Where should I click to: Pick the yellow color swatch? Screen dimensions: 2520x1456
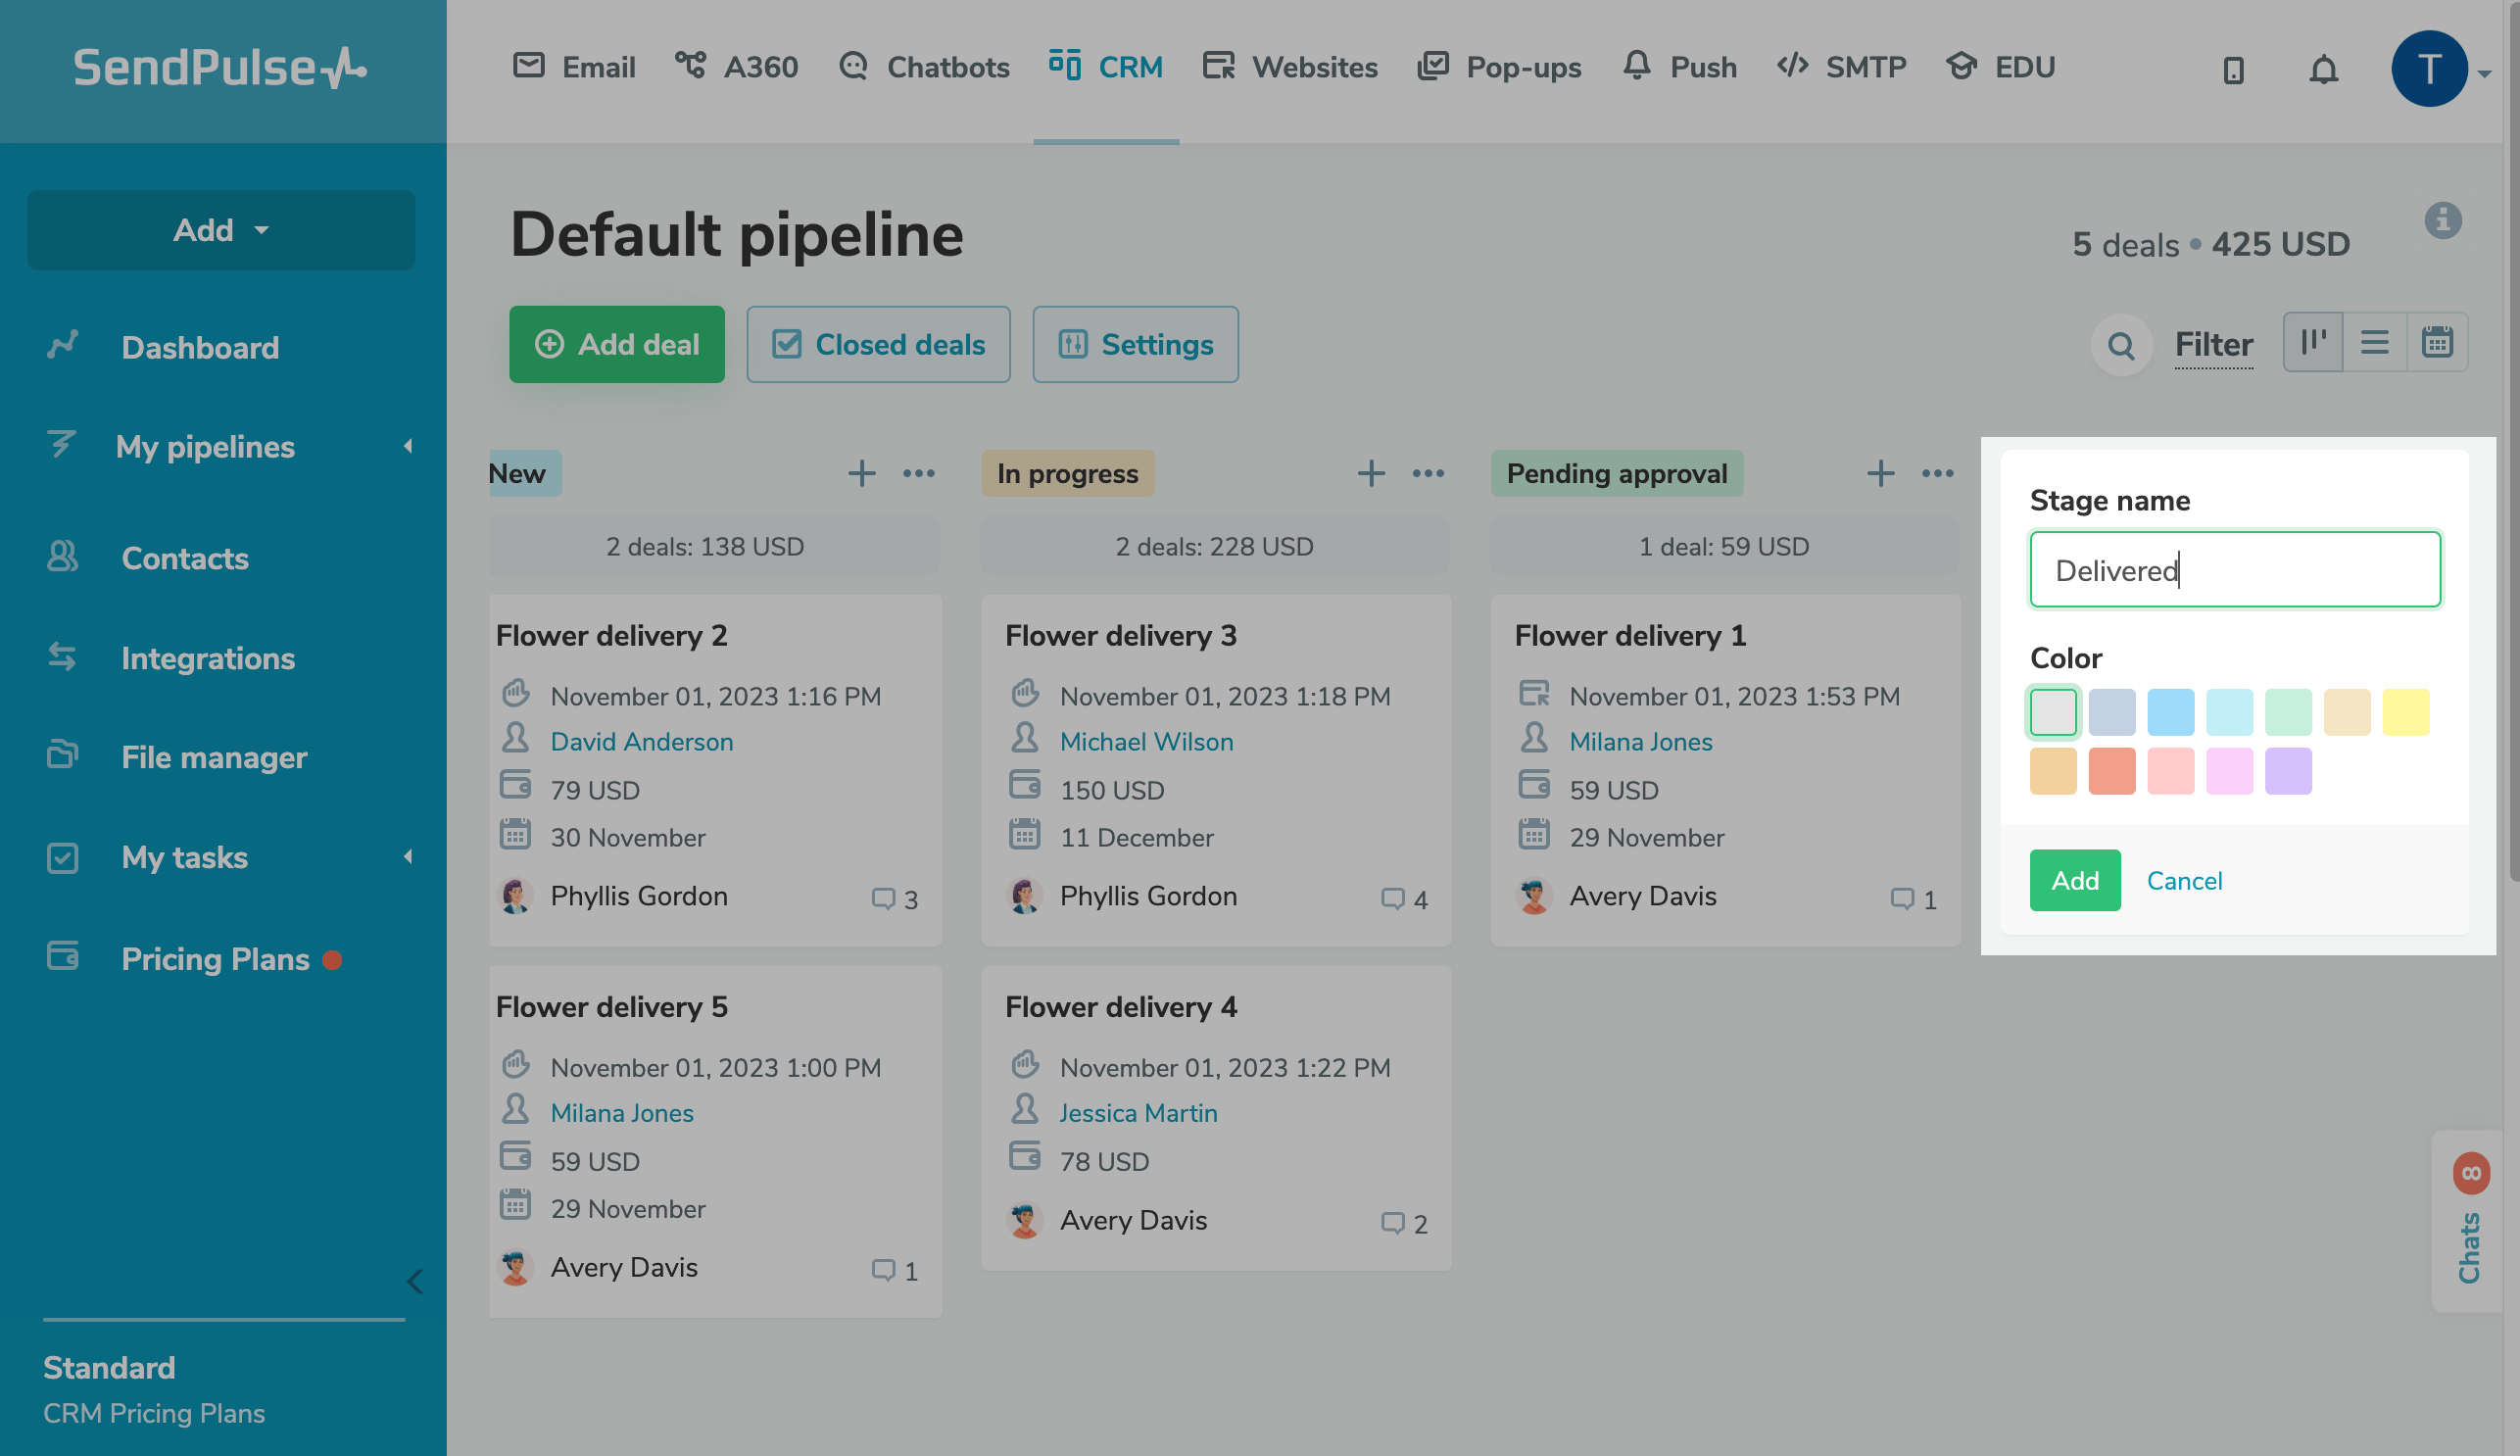pyautogui.click(x=2405, y=712)
